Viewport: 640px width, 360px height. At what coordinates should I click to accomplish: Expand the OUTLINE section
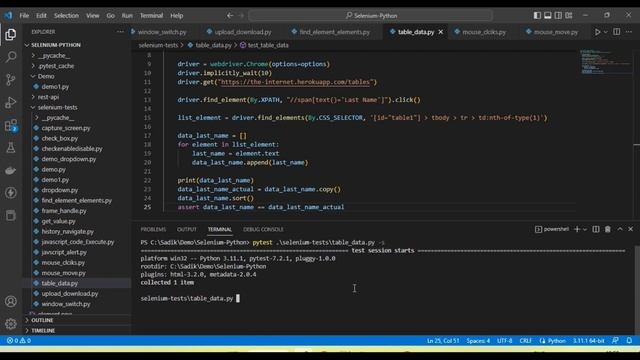click(42, 320)
